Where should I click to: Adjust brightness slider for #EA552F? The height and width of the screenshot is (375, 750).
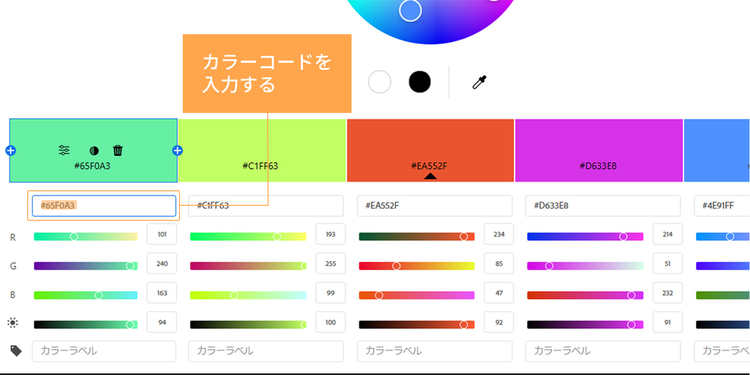point(417,325)
